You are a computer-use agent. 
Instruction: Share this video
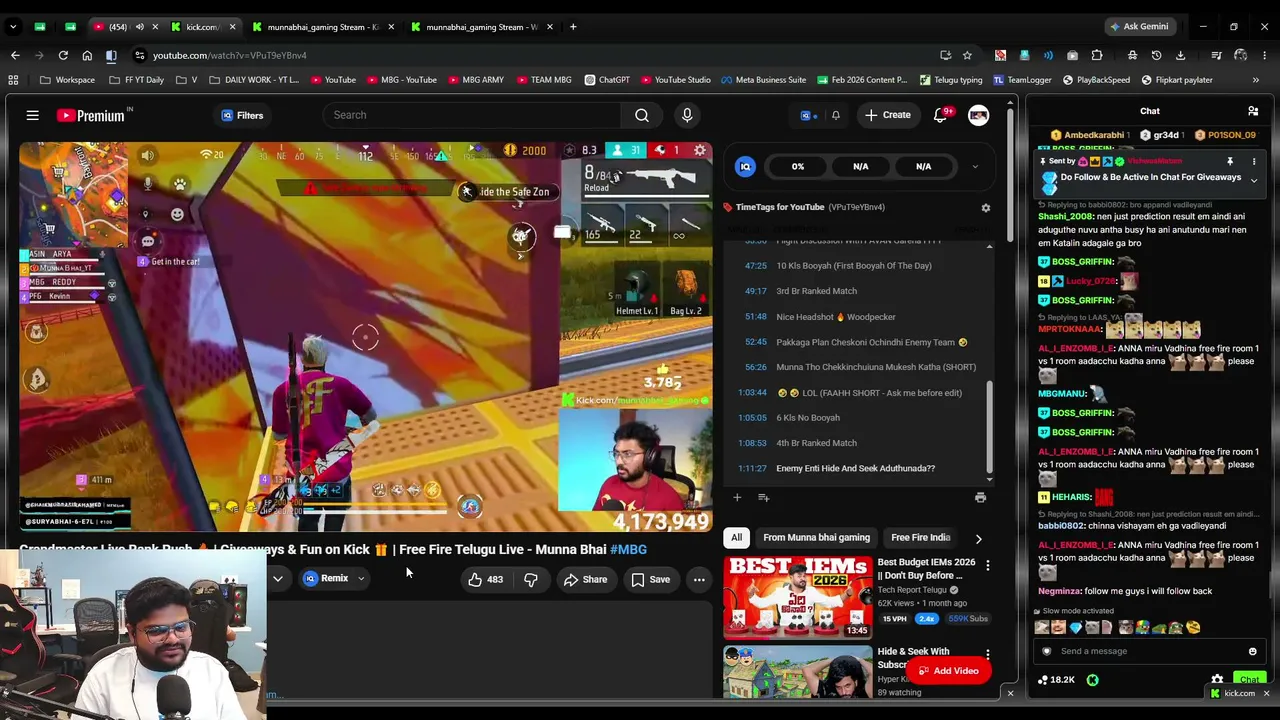585,579
